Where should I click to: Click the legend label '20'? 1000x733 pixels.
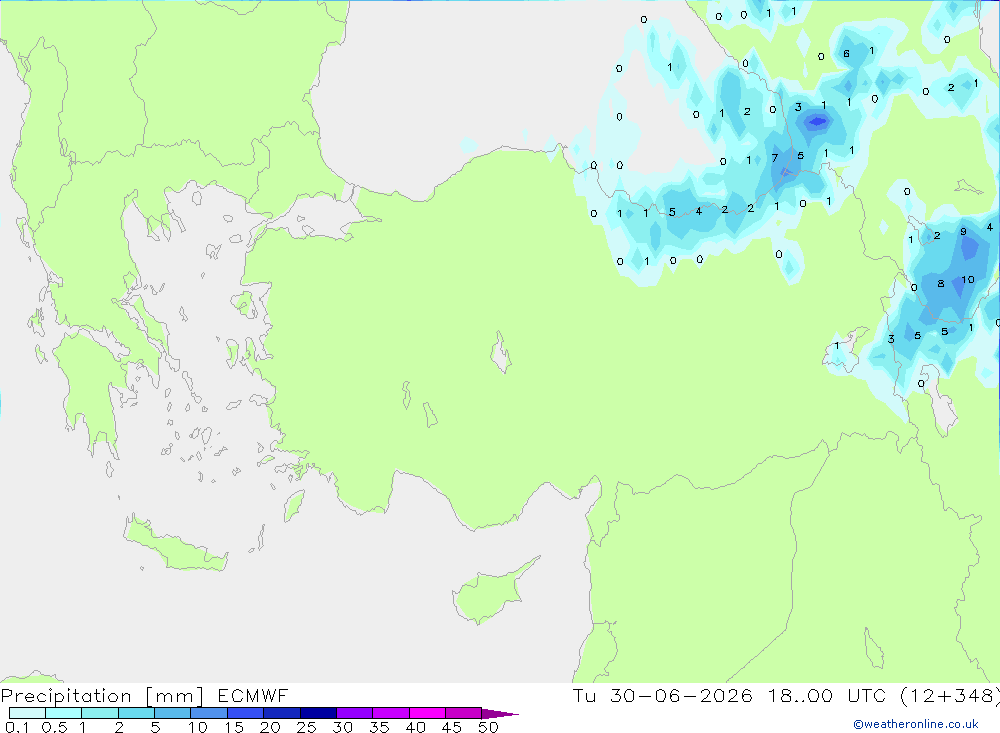click(270, 727)
